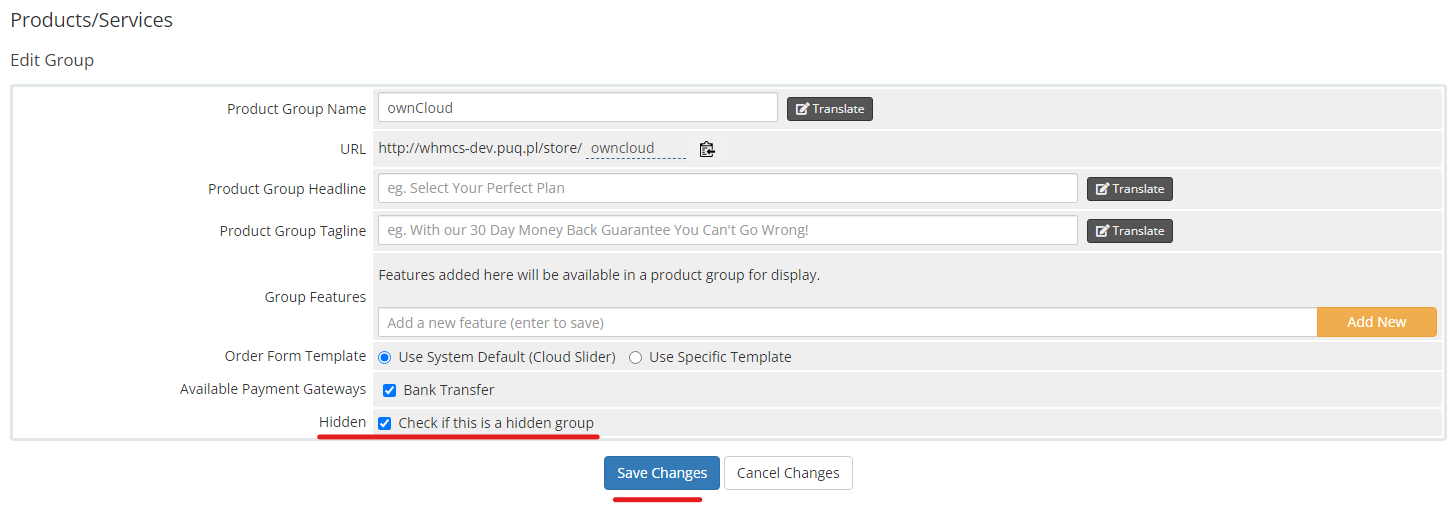Click into the Product Group Headline input
Screen dimensions: 1454x518
pos(728,188)
